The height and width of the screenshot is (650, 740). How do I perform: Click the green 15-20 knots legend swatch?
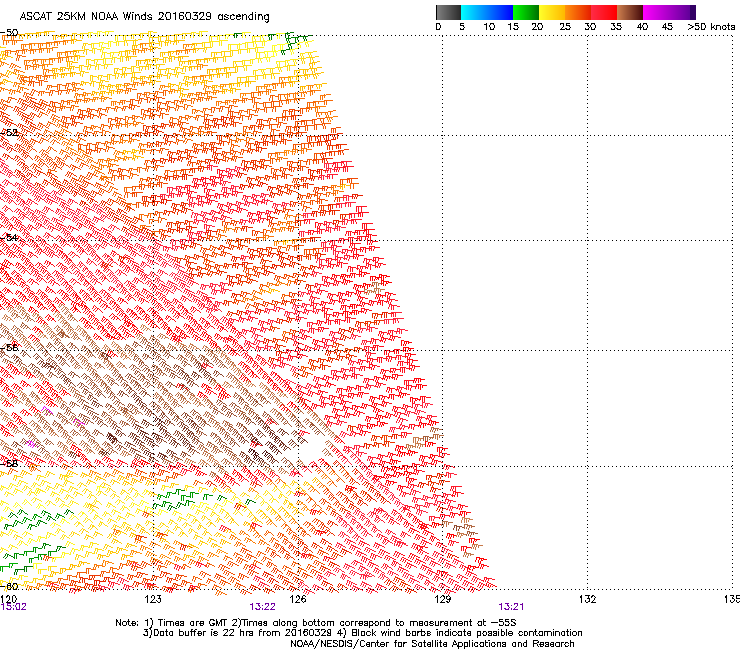click(x=526, y=12)
